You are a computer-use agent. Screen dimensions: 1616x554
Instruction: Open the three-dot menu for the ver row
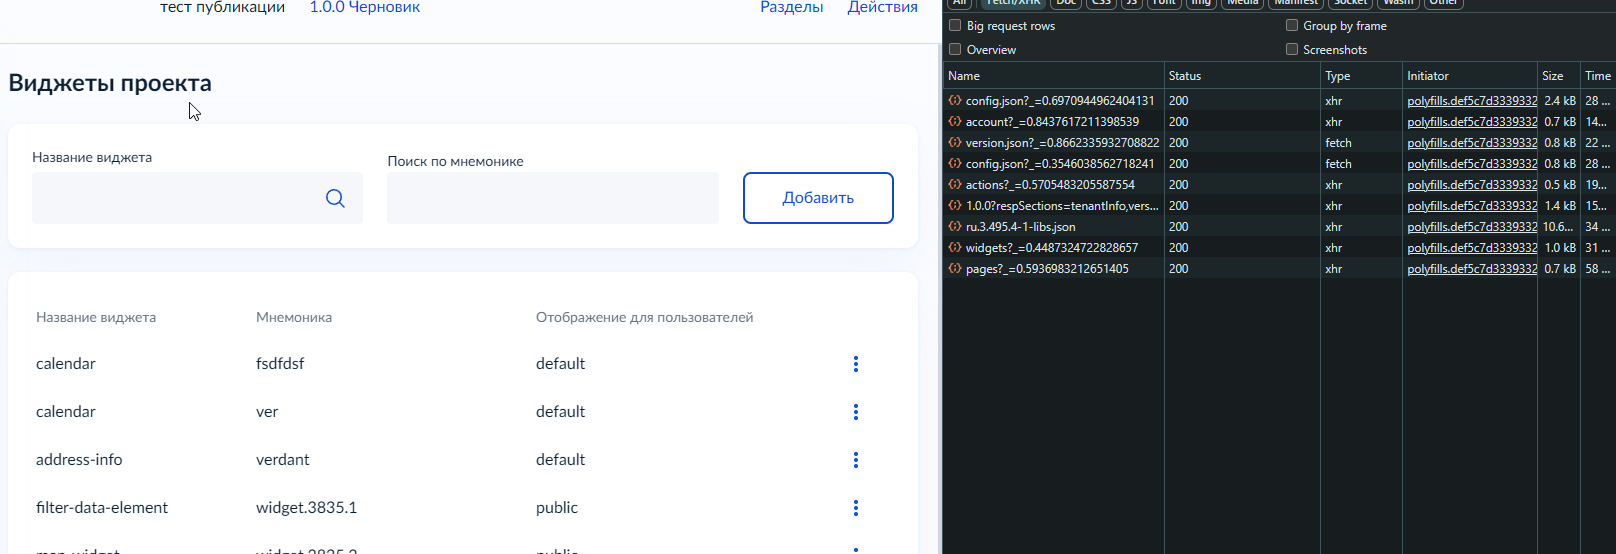coord(856,412)
